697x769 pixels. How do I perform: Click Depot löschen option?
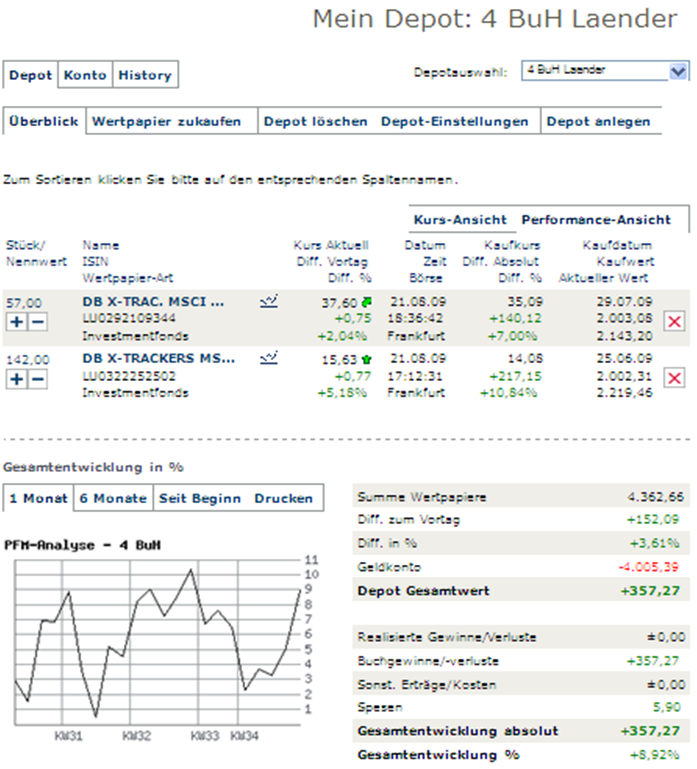pyautogui.click(x=315, y=122)
